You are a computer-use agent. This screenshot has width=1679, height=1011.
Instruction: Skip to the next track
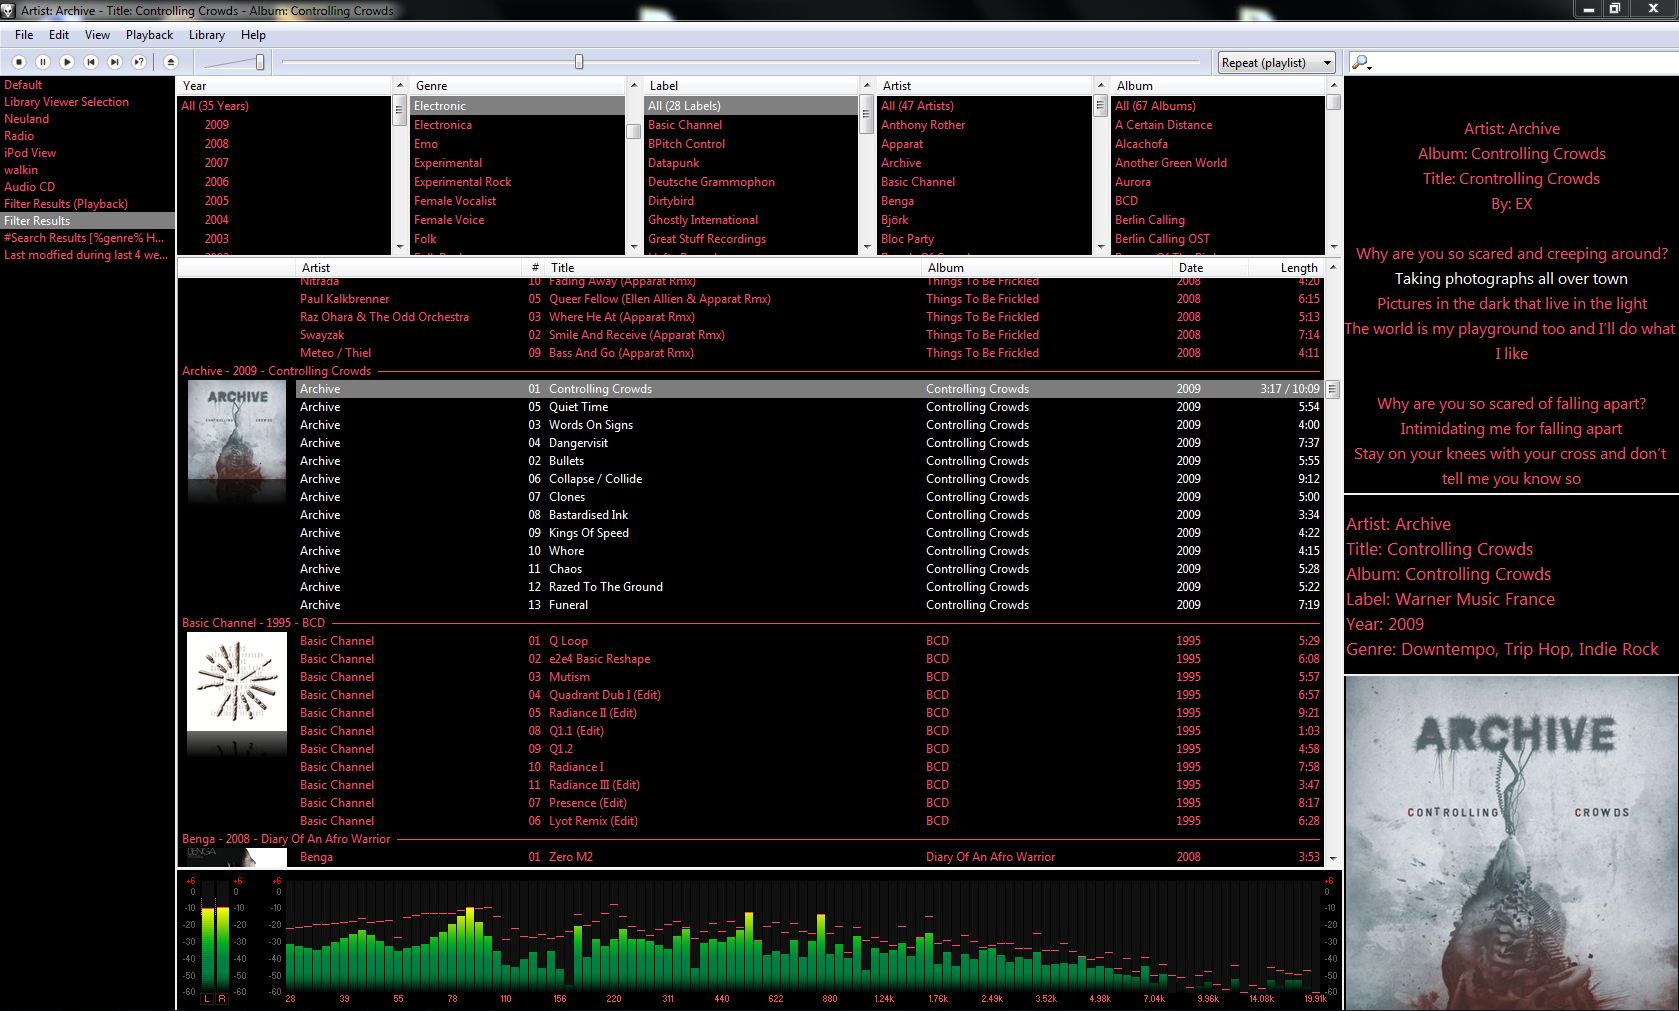tap(115, 62)
